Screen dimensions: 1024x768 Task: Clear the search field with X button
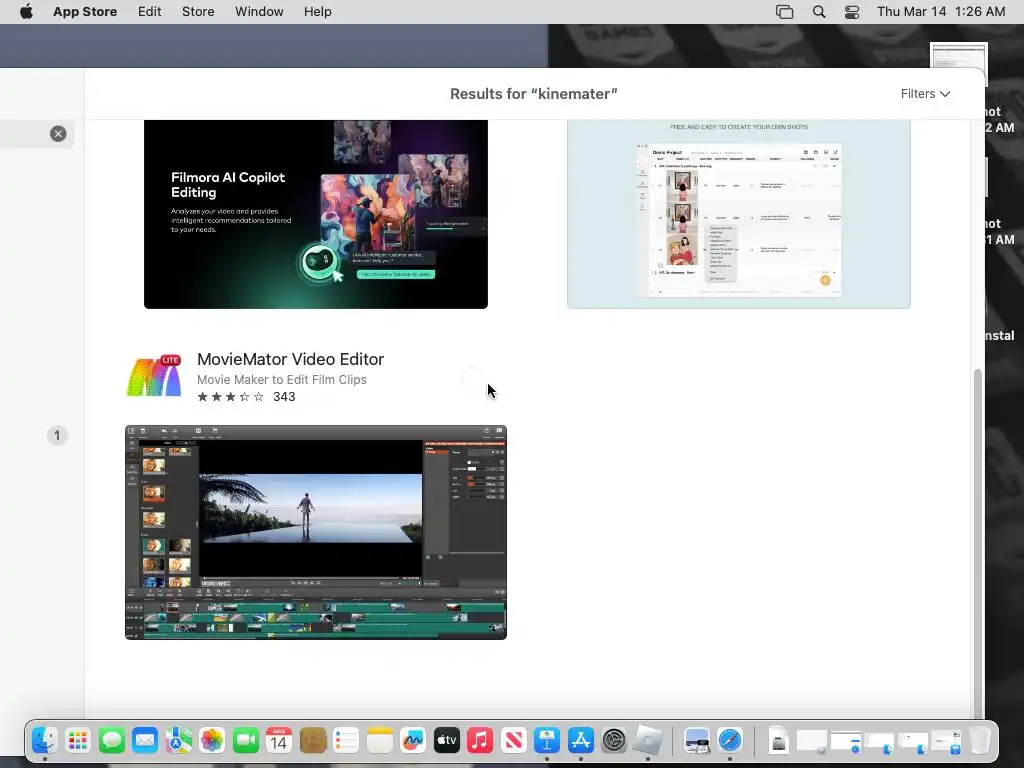(x=58, y=134)
